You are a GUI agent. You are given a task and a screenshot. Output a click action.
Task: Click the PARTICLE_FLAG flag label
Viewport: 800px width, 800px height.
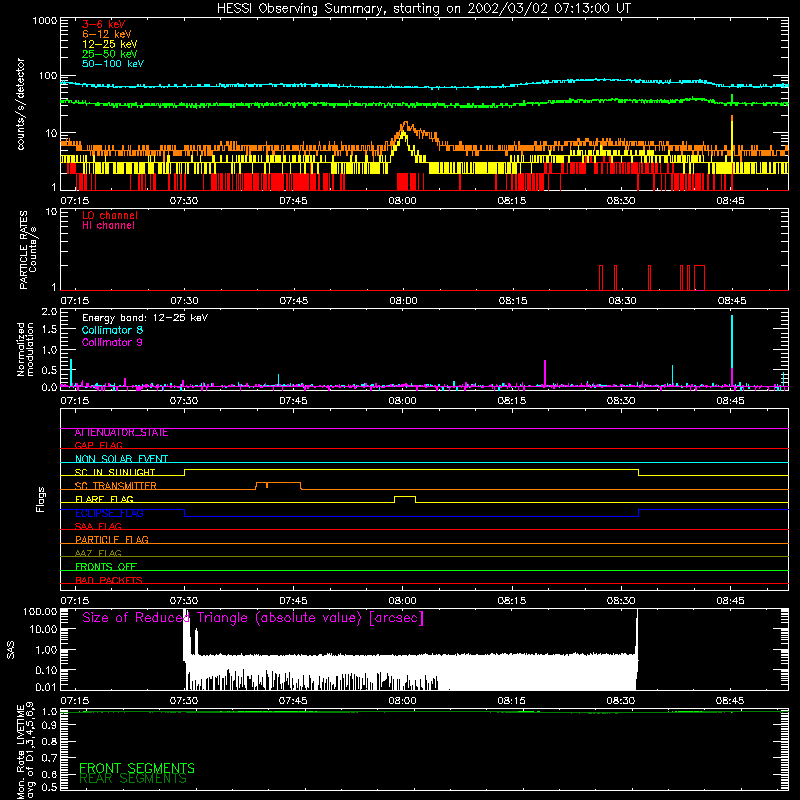112,539
